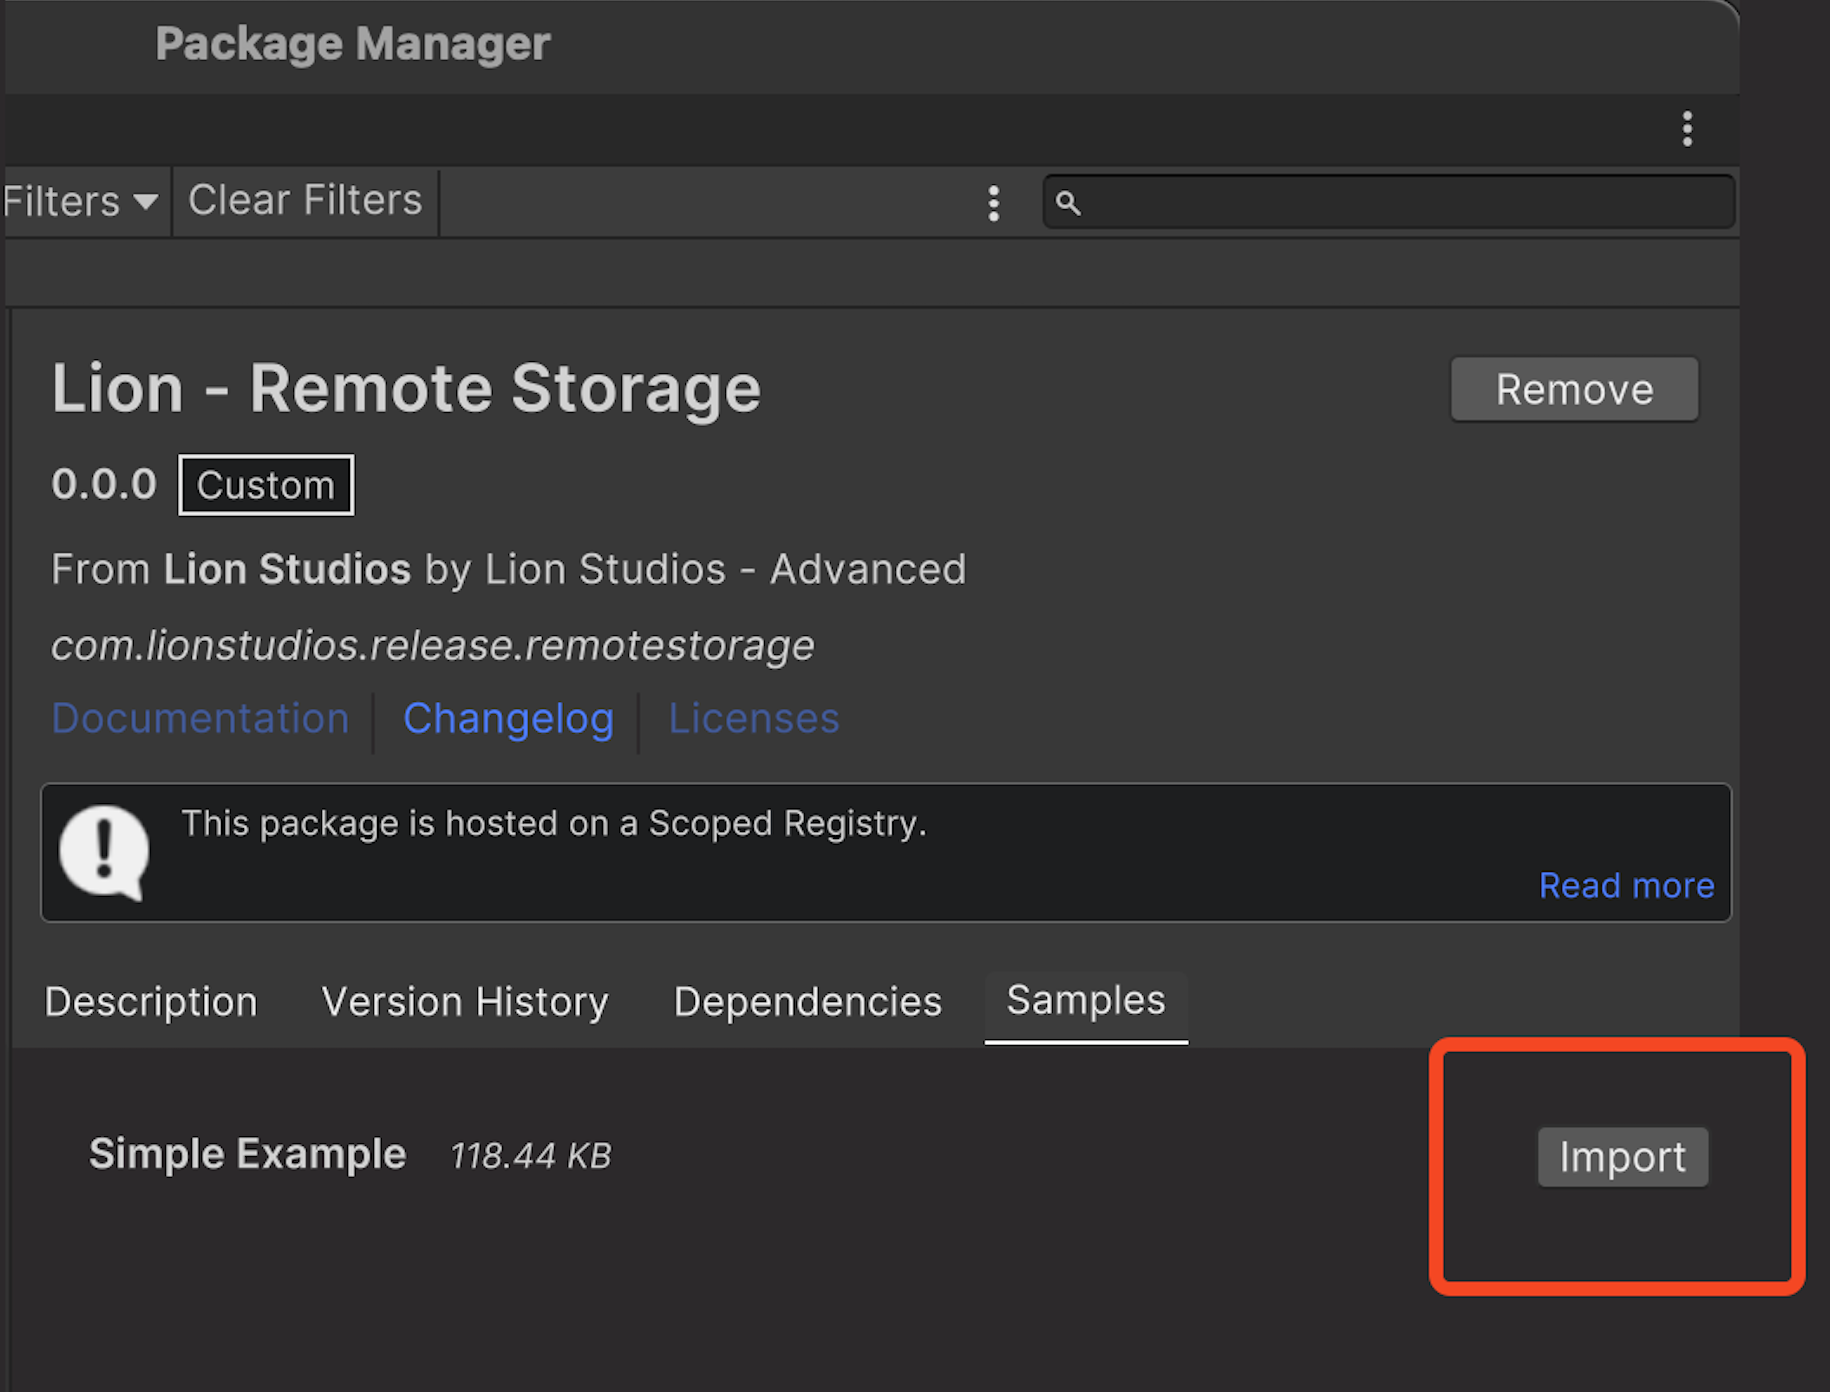
Task: Import the Simple Example sample
Action: point(1622,1157)
